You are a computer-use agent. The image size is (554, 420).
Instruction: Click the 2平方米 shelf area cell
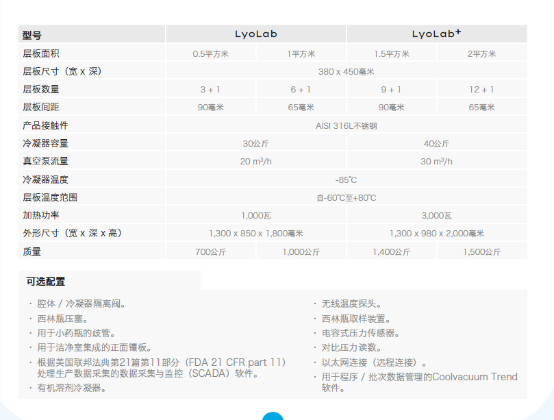coord(482,54)
